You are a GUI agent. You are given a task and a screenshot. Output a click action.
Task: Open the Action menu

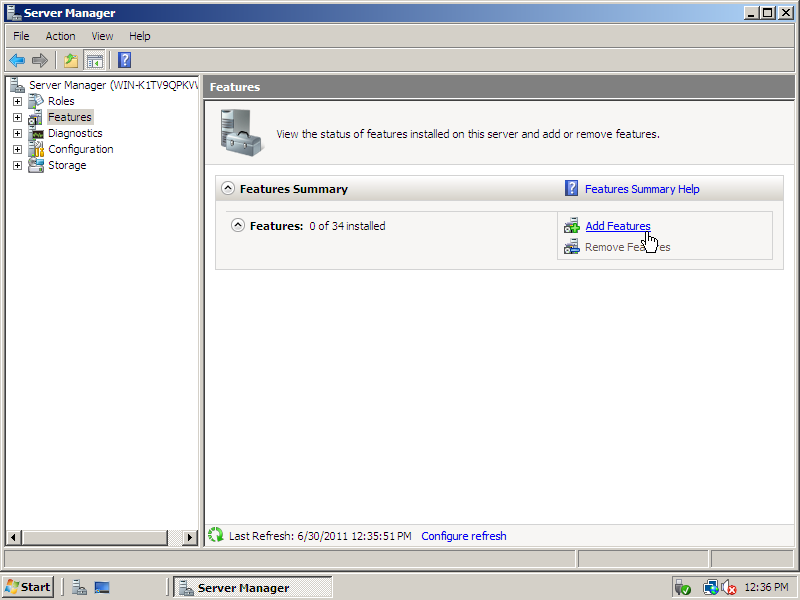click(x=60, y=36)
